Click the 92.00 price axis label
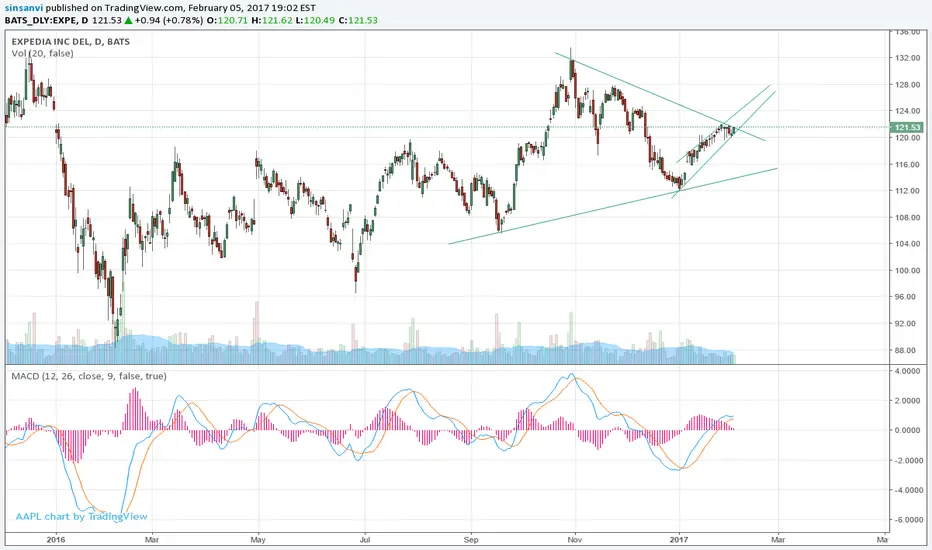The width and height of the screenshot is (932, 550). point(905,323)
